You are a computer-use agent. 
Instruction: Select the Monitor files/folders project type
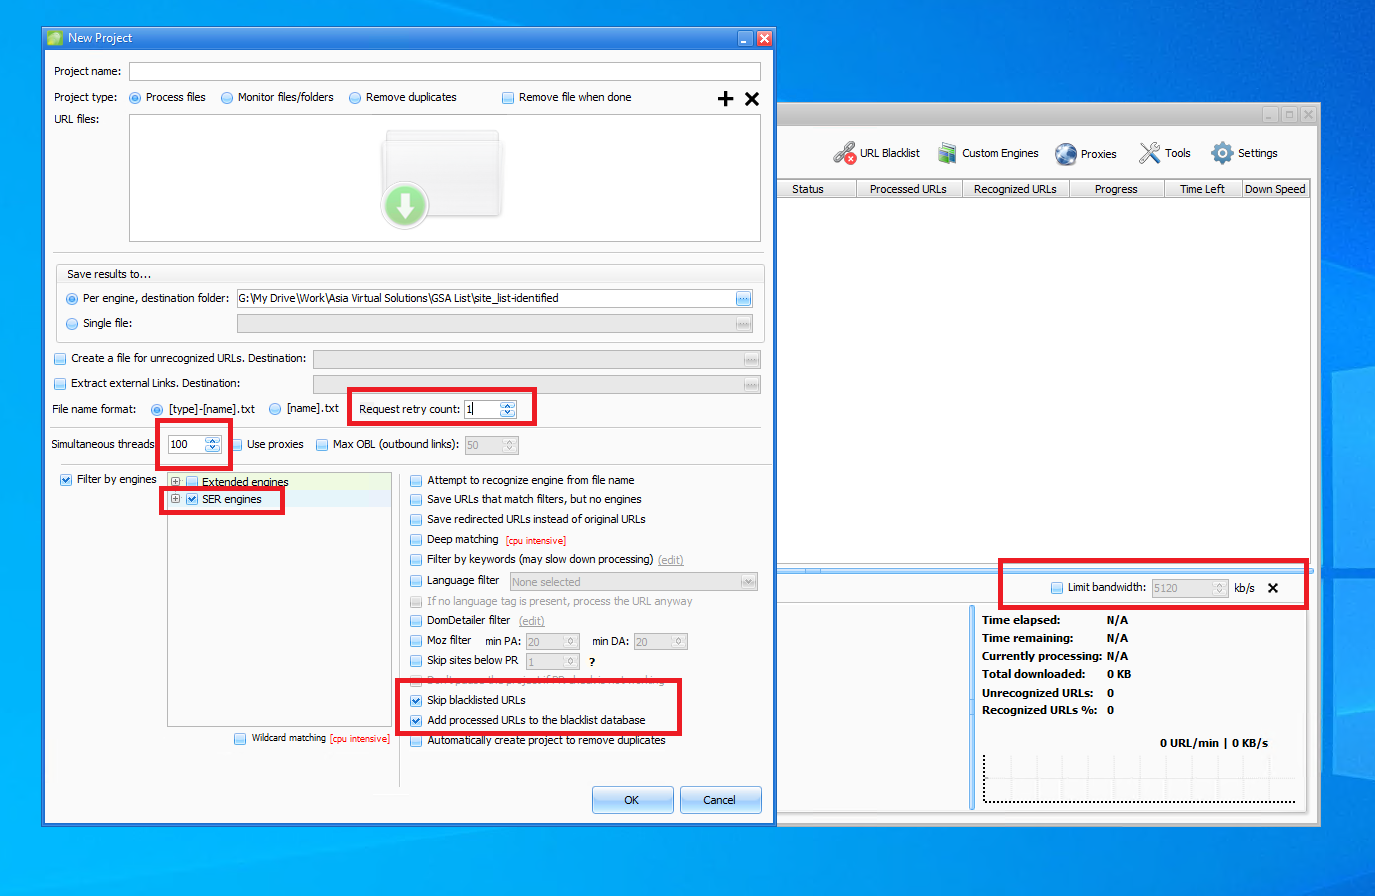pos(228,98)
